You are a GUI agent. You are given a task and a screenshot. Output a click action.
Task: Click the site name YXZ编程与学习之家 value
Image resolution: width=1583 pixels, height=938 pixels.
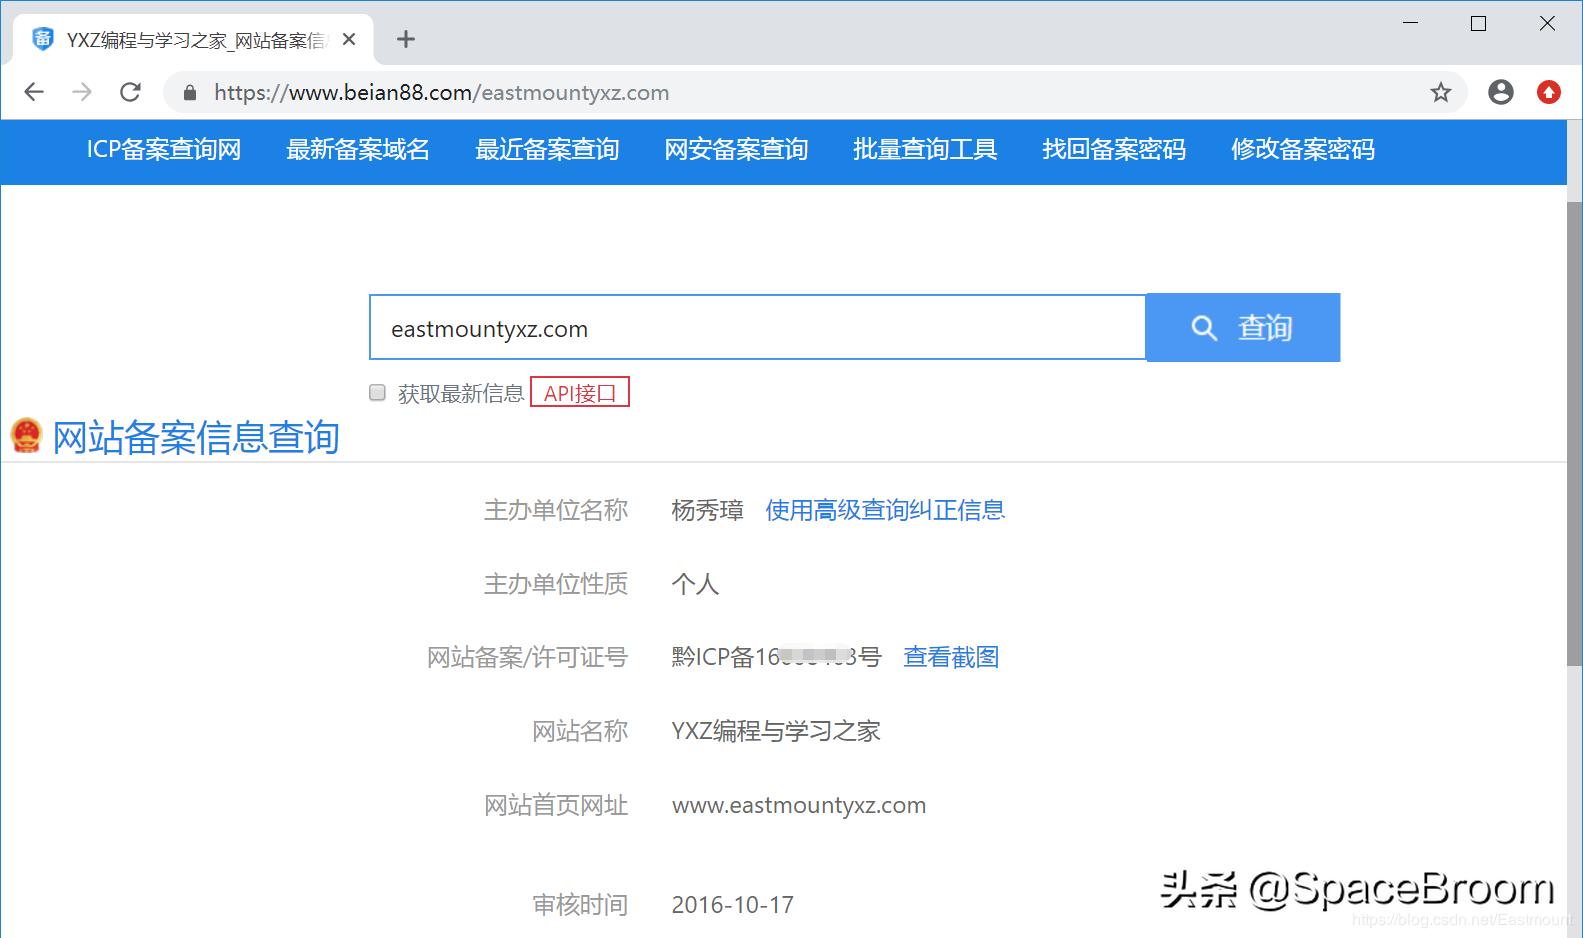pyautogui.click(x=776, y=731)
